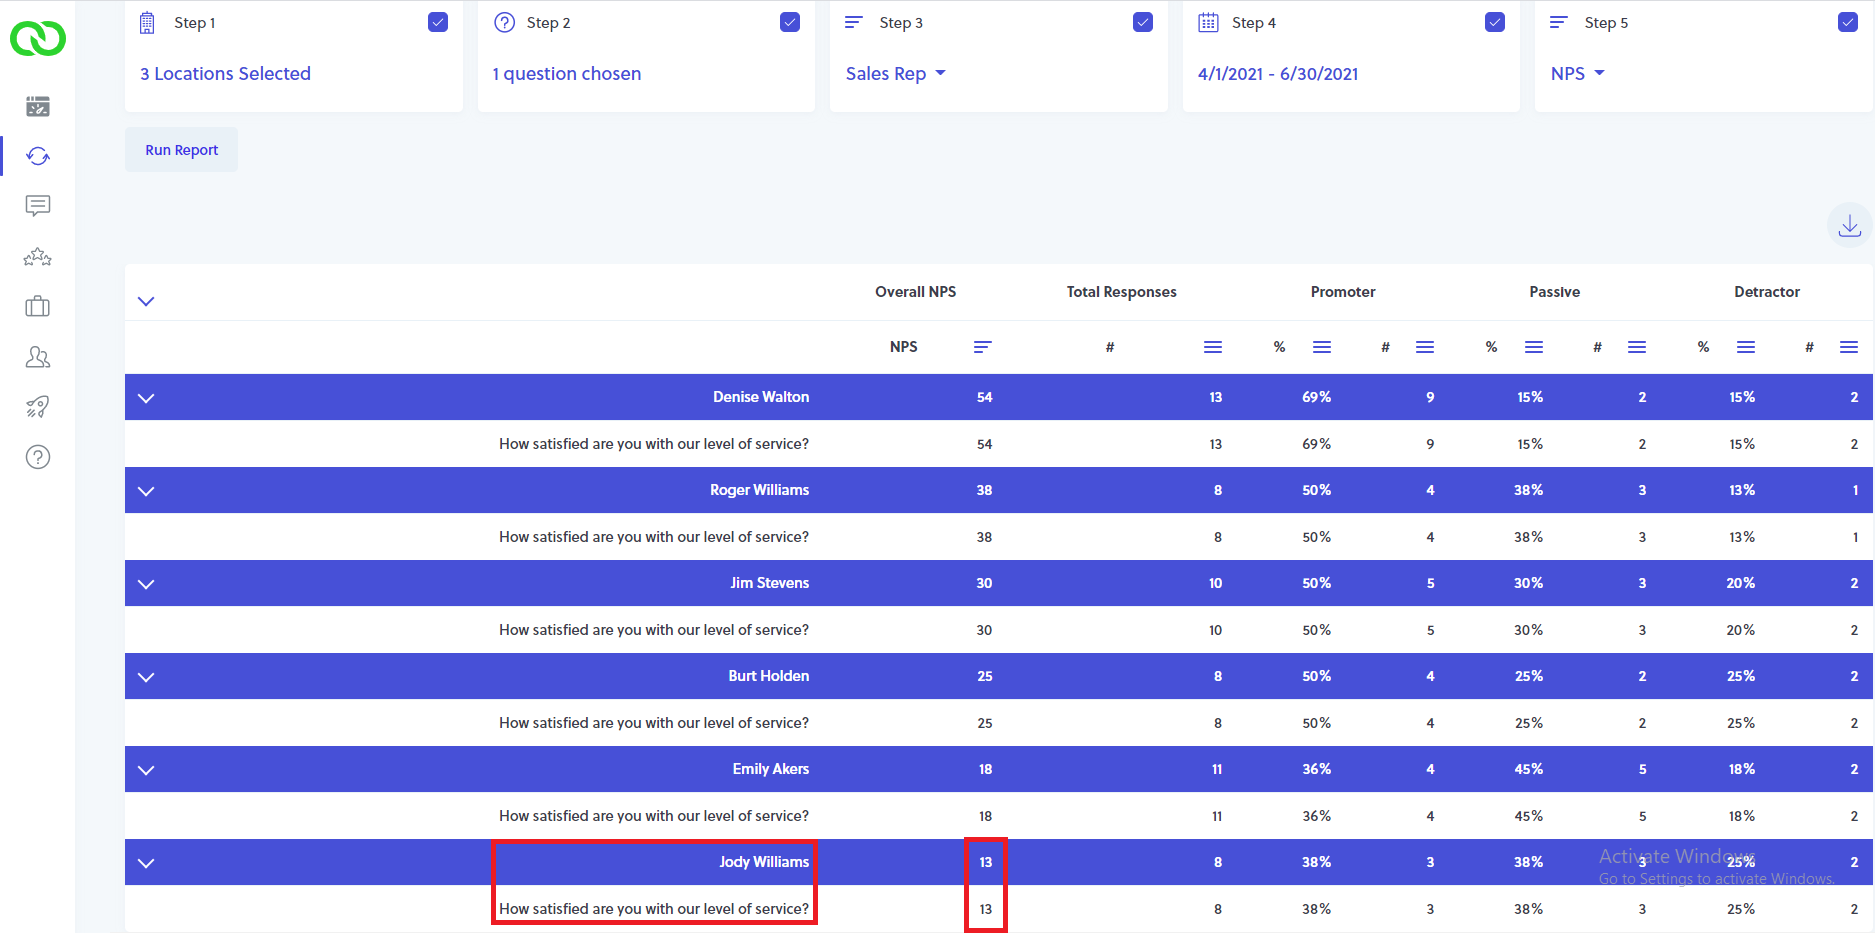The height and width of the screenshot is (933, 1875).
Task: Select the Emily Akers name
Action: tap(770, 769)
